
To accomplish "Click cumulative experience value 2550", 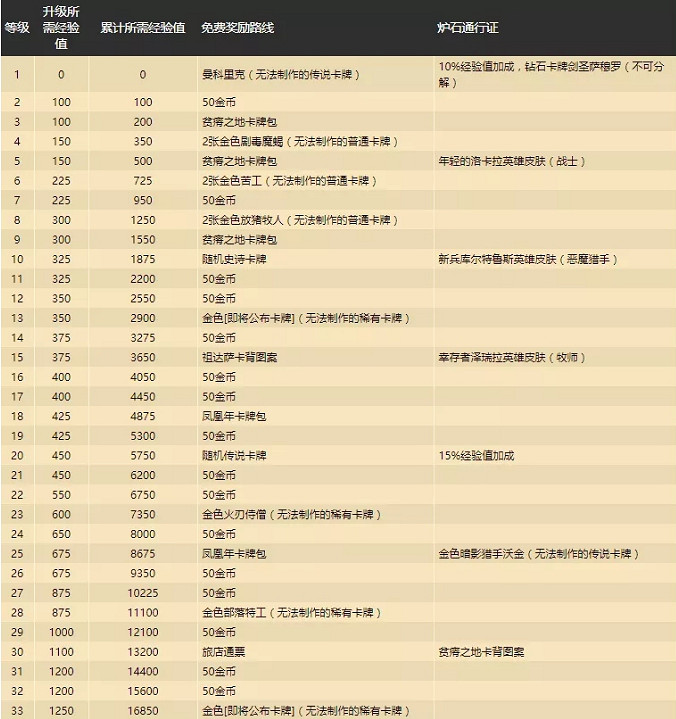I will (143, 299).
